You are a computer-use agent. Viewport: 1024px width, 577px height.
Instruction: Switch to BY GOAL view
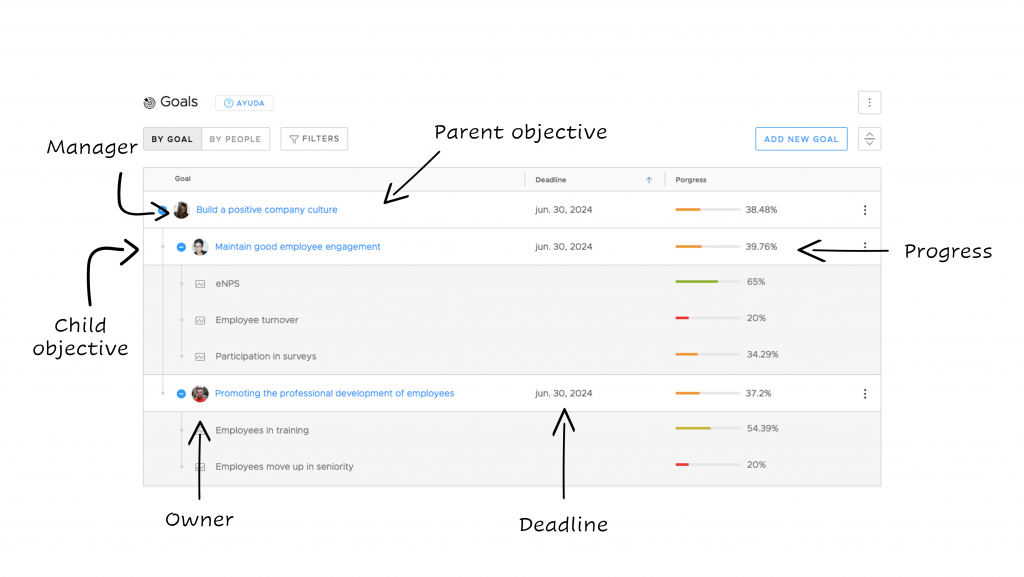172,139
